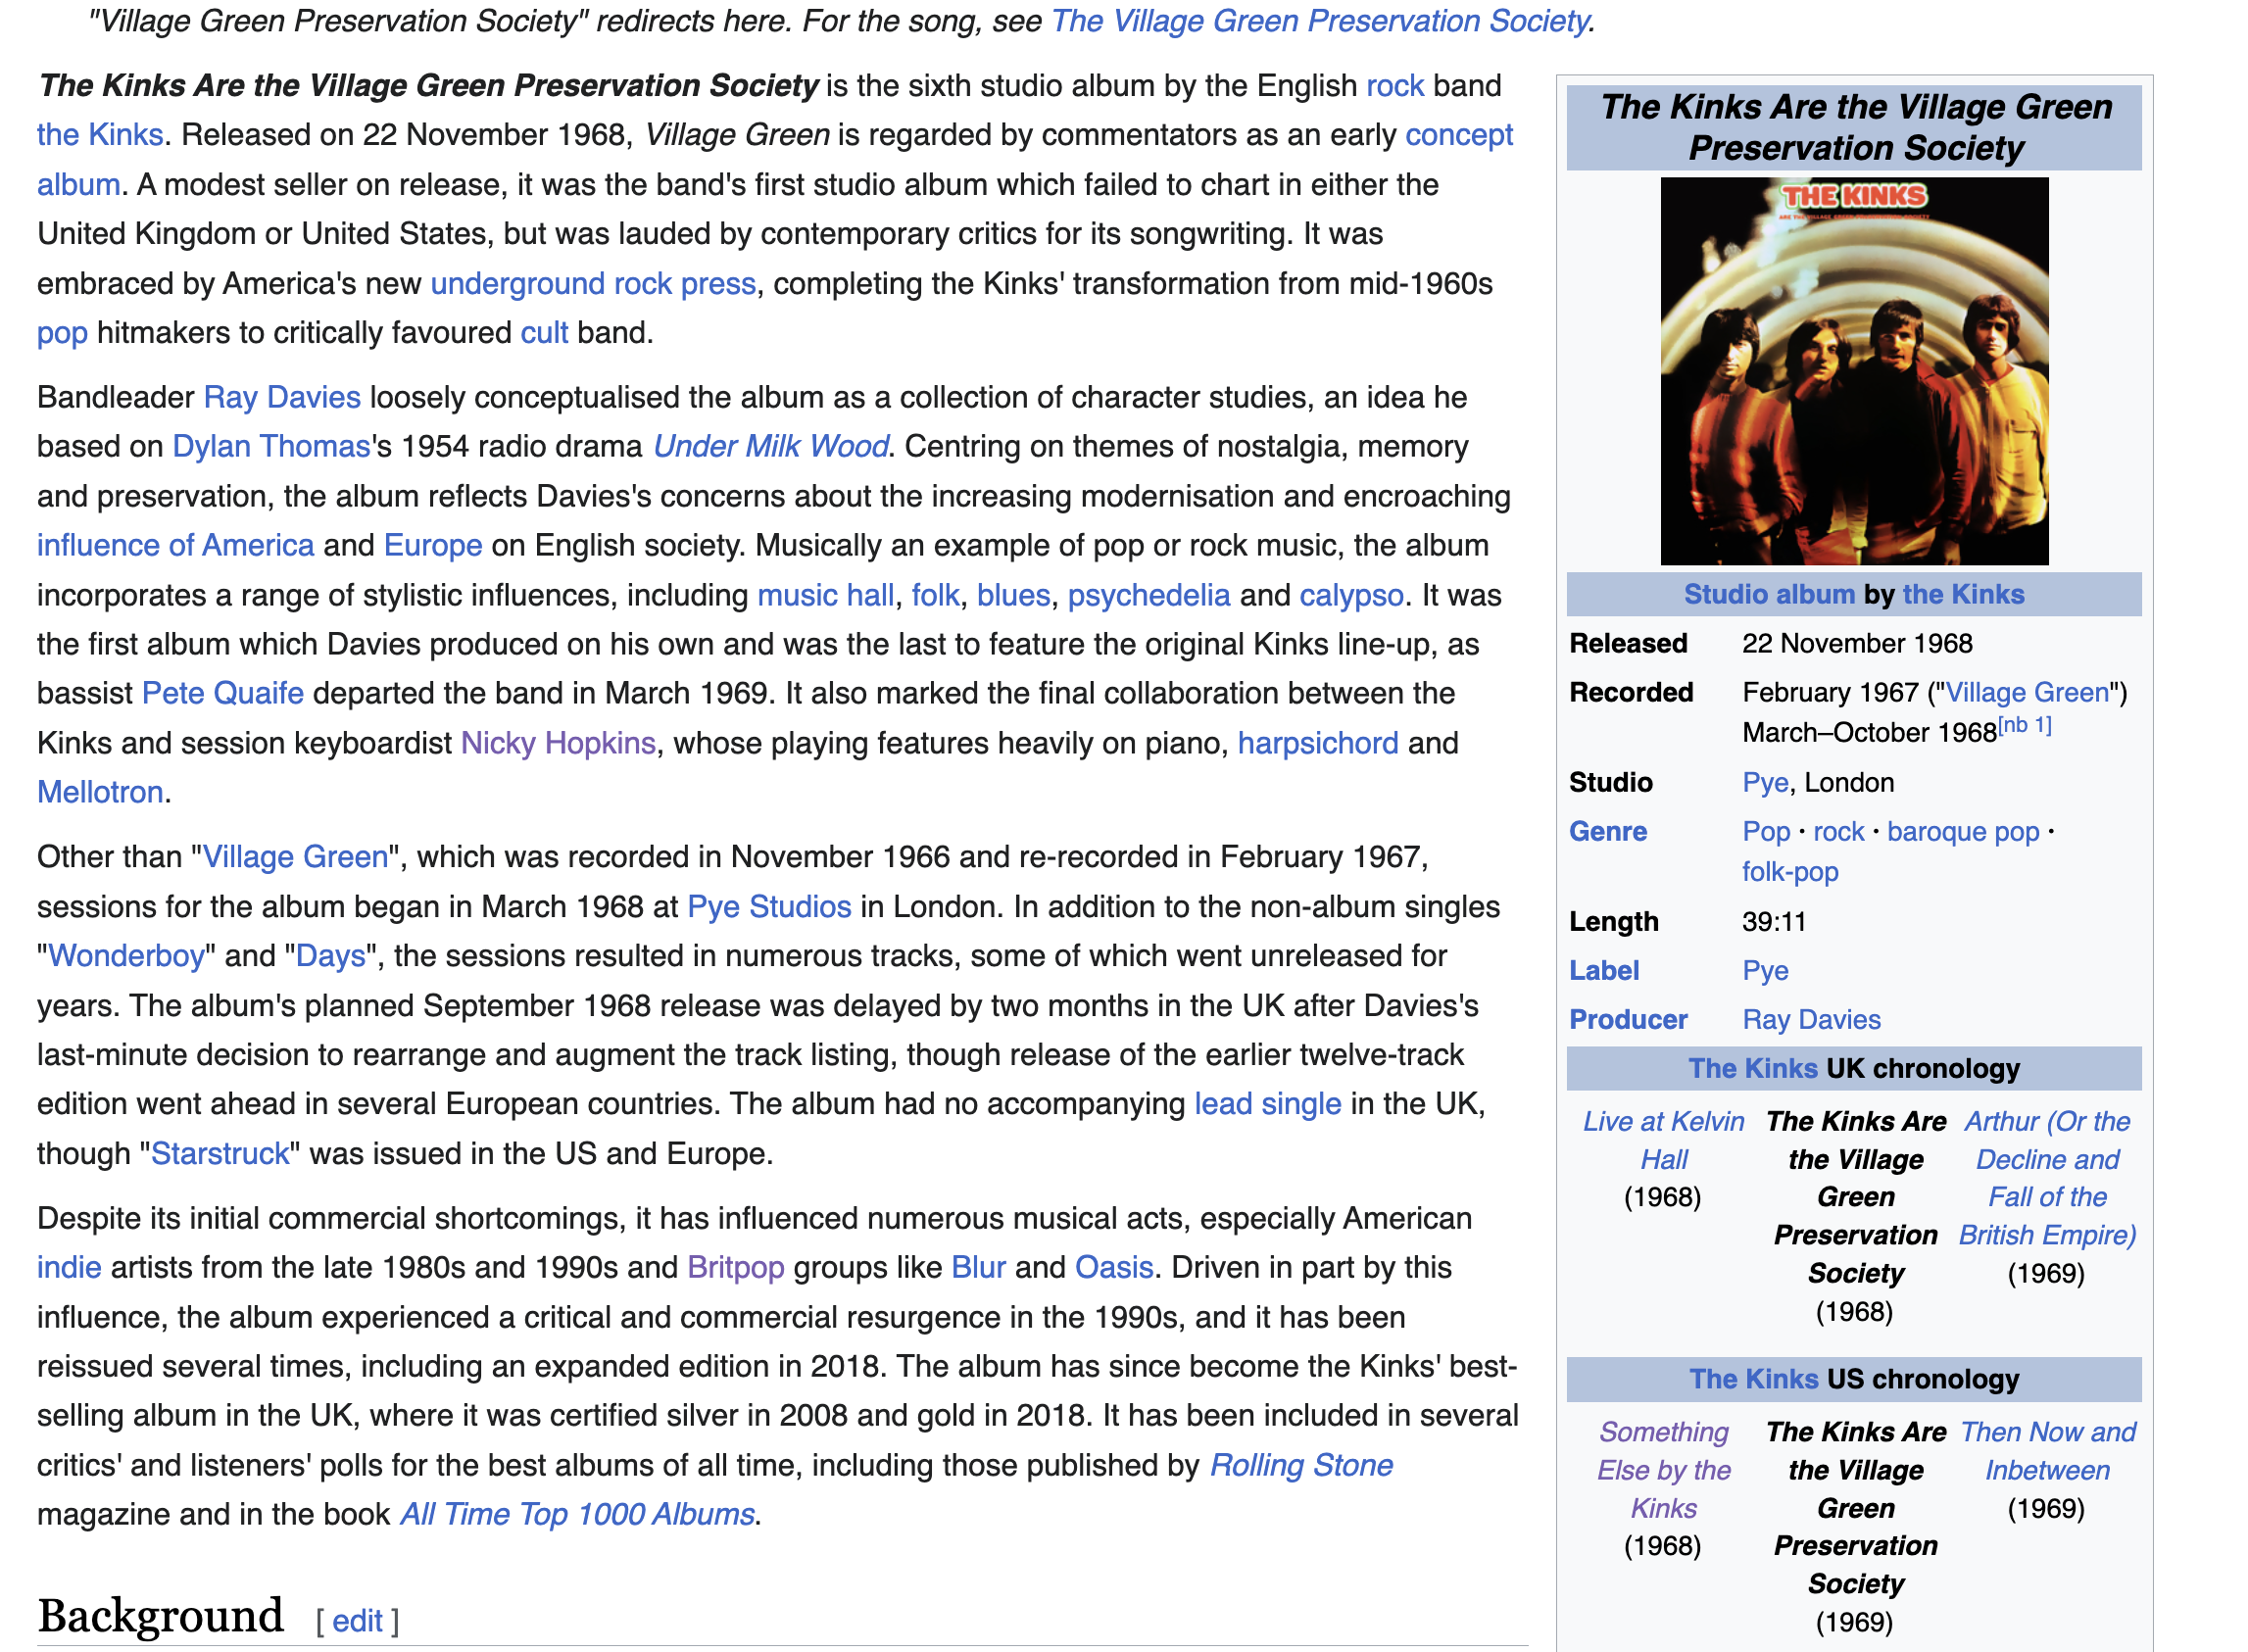Open the Starstruck song link

[220, 1153]
